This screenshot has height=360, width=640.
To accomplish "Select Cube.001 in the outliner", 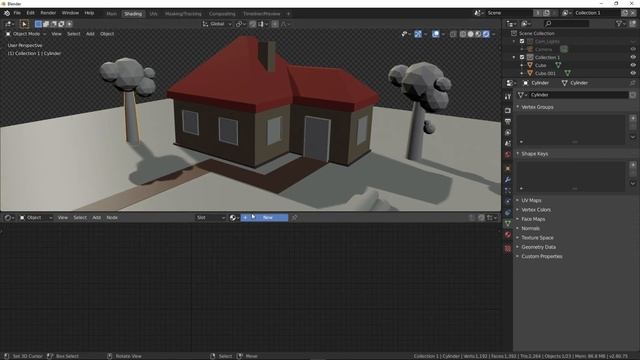I will coord(545,73).
